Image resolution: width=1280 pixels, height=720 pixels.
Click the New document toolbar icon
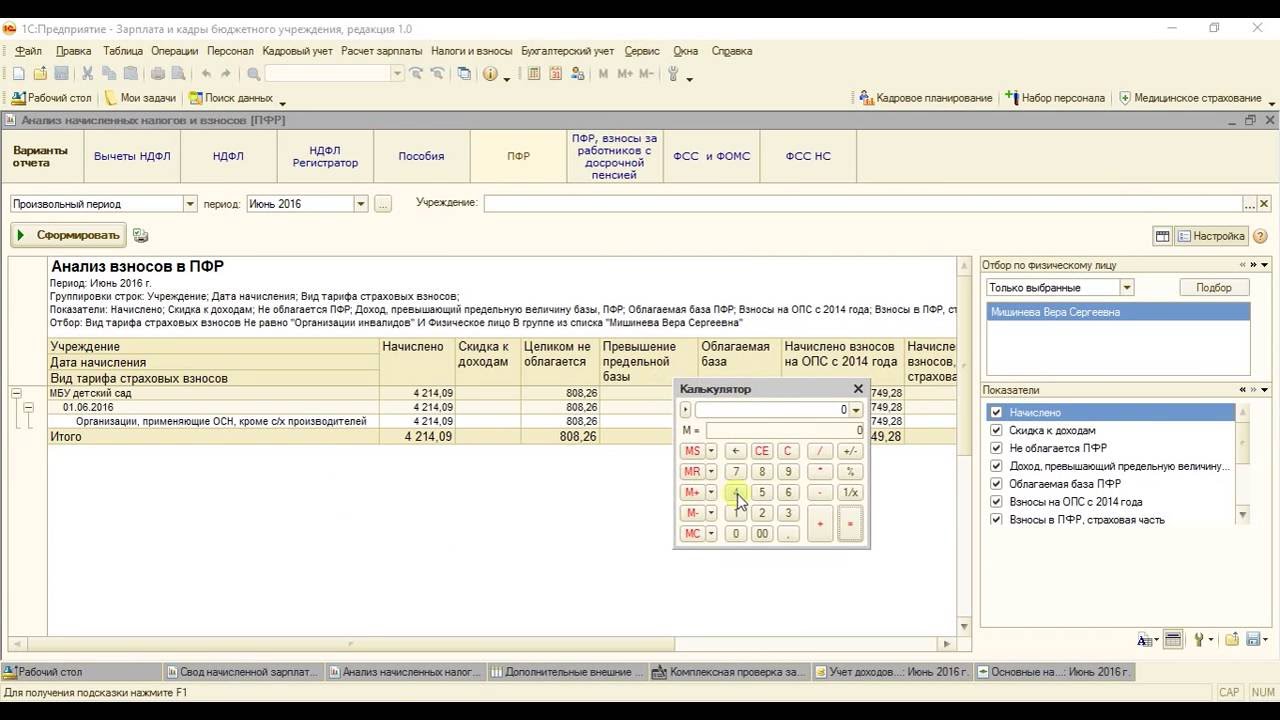click(19, 74)
